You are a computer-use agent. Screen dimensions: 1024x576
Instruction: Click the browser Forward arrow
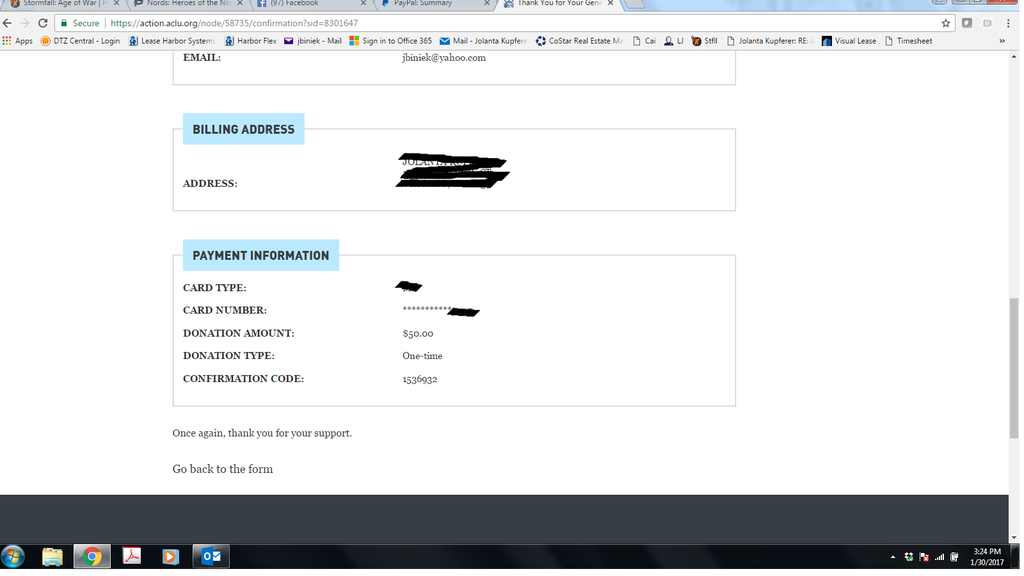click(25, 23)
